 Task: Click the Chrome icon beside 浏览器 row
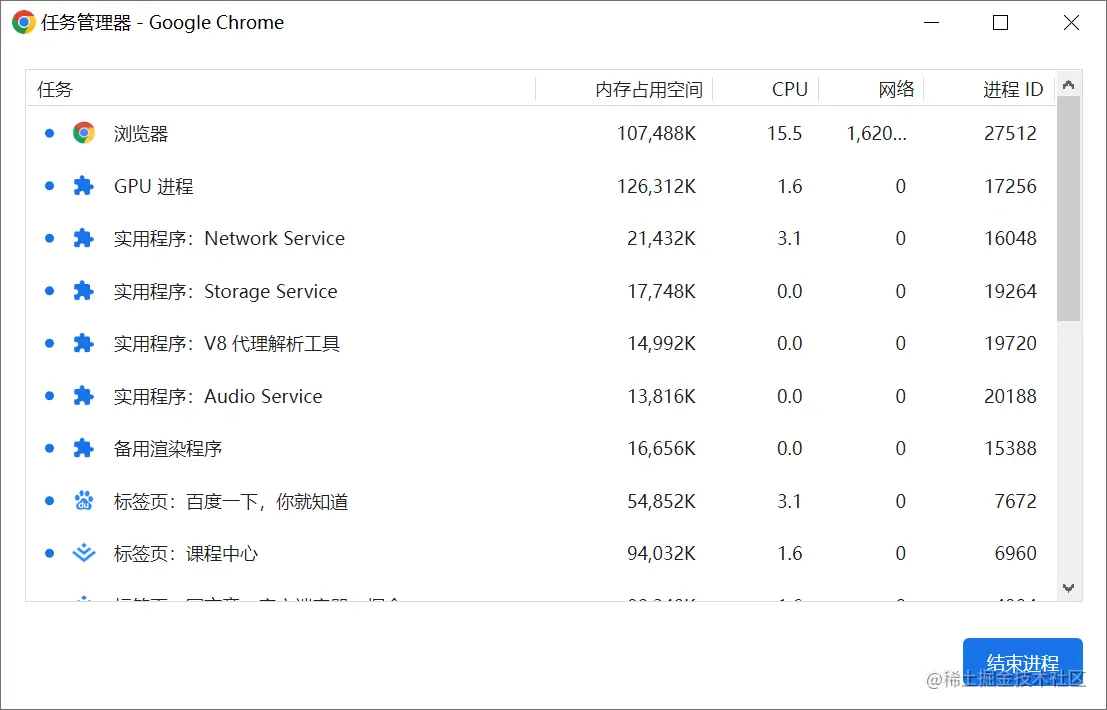coord(84,133)
